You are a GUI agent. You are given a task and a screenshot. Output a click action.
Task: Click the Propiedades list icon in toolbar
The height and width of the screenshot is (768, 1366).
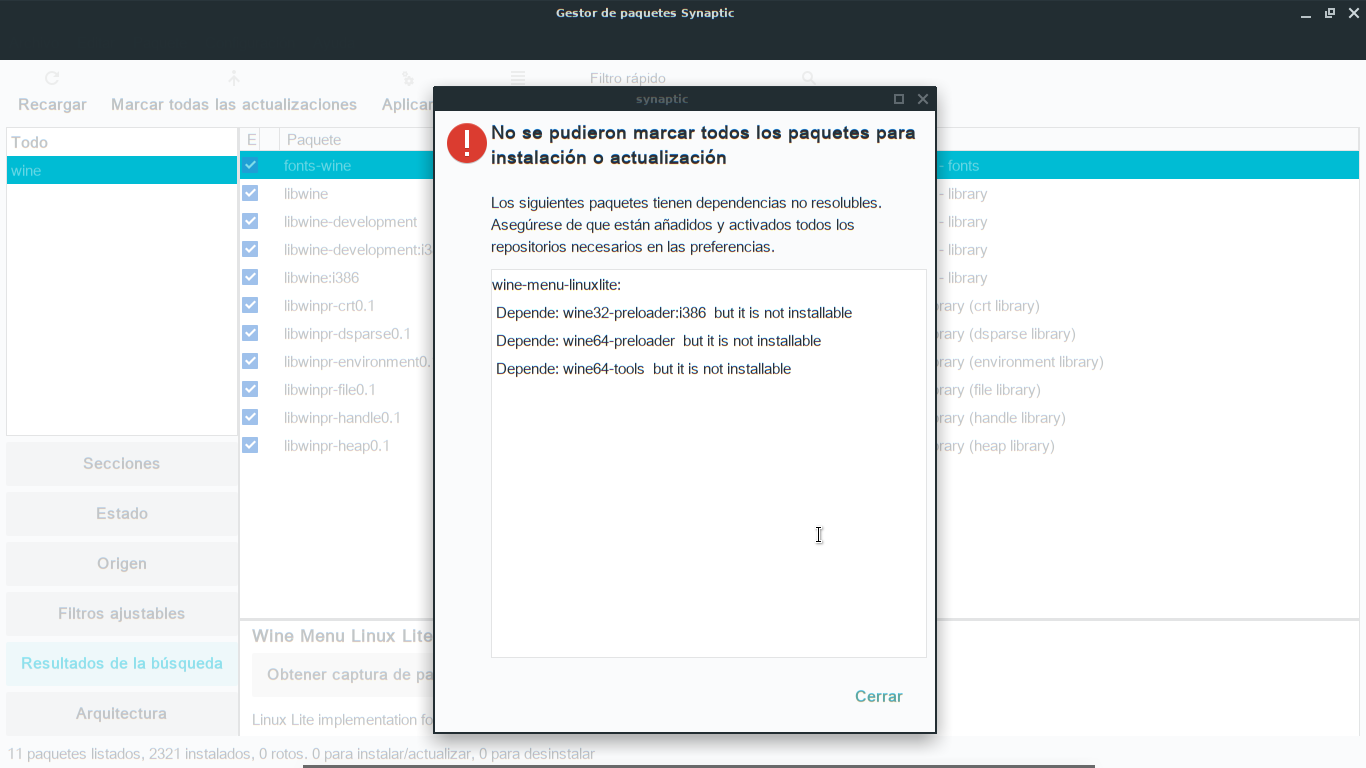[518, 78]
